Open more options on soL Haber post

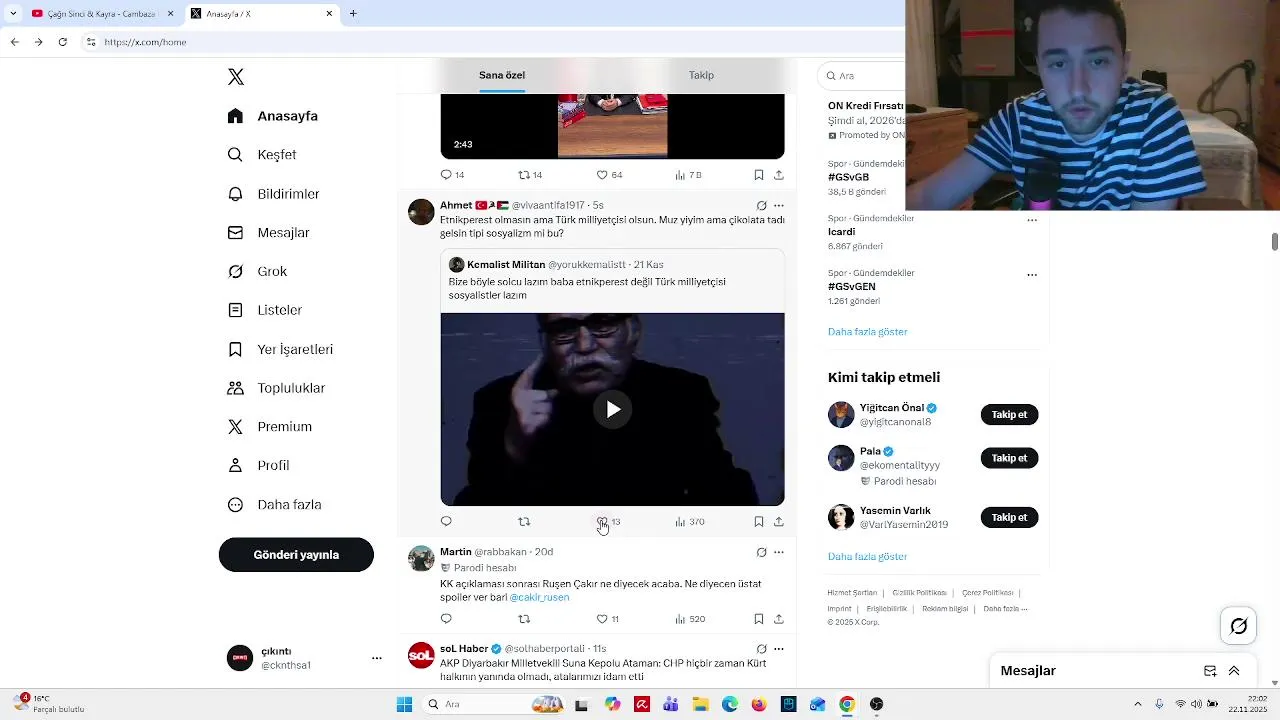pos(779,649)
